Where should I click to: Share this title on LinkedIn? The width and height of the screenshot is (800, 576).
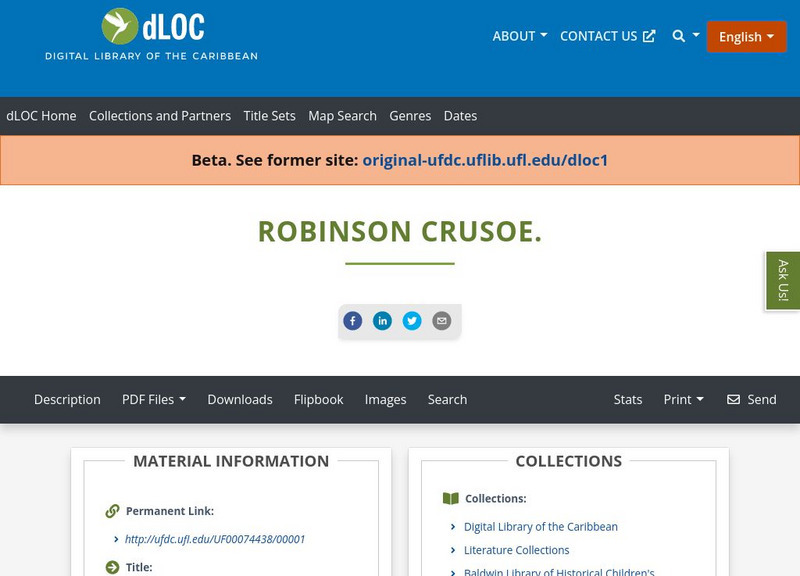383,321
